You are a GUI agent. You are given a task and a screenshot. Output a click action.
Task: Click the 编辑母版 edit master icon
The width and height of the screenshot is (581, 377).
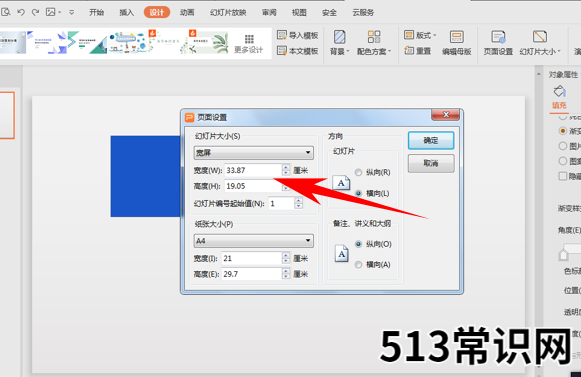456,43
